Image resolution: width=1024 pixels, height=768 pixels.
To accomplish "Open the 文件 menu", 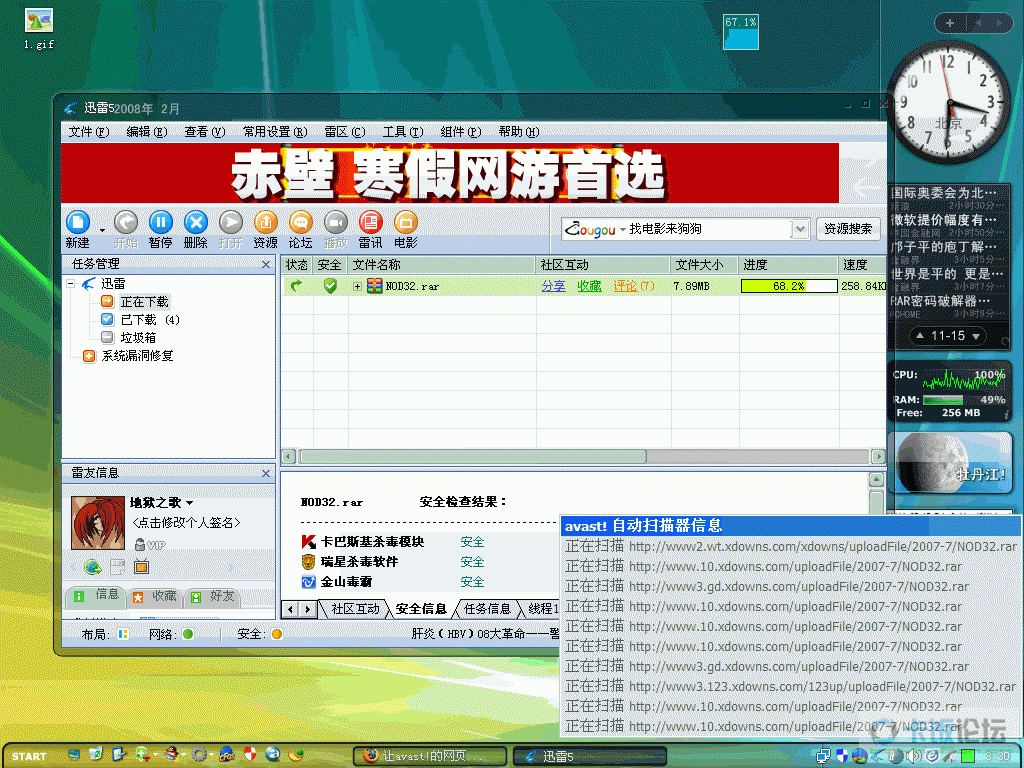I will click(x=89, y=132).
